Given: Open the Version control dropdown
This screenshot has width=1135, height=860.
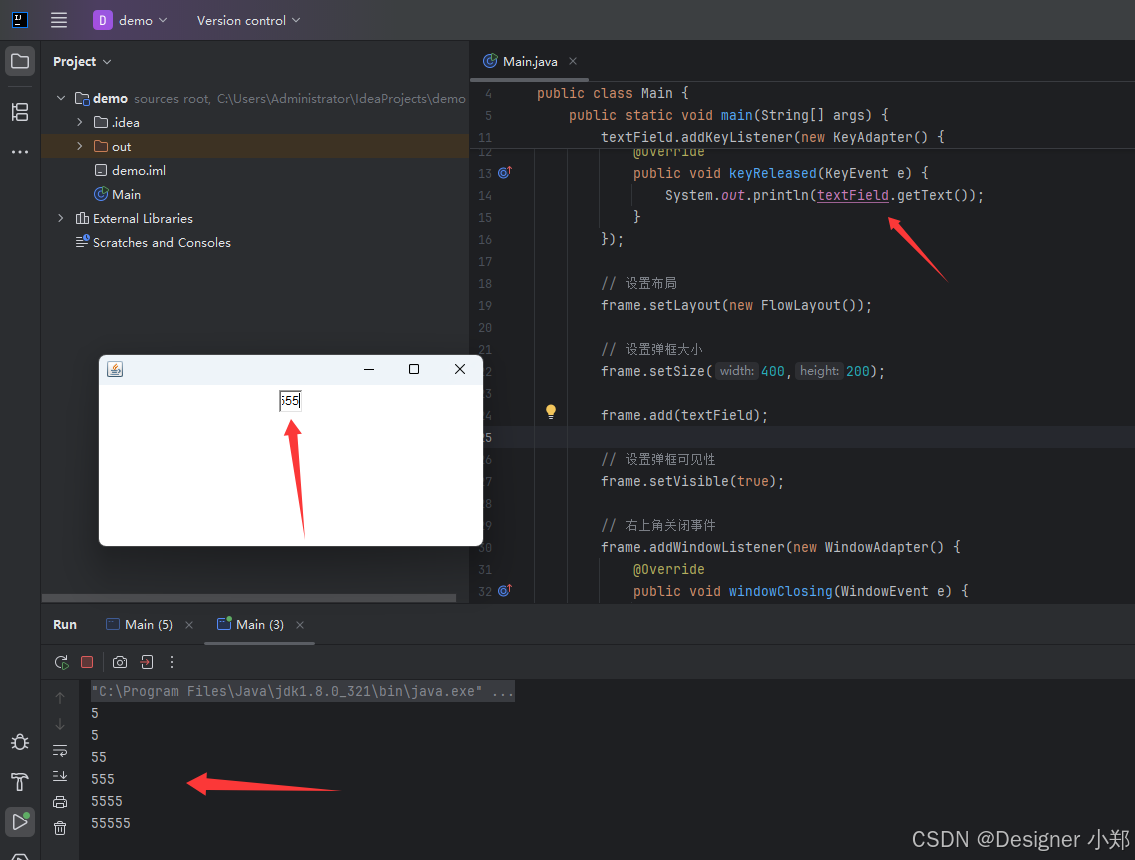Looking at the screenshot, I should (248, 20).
